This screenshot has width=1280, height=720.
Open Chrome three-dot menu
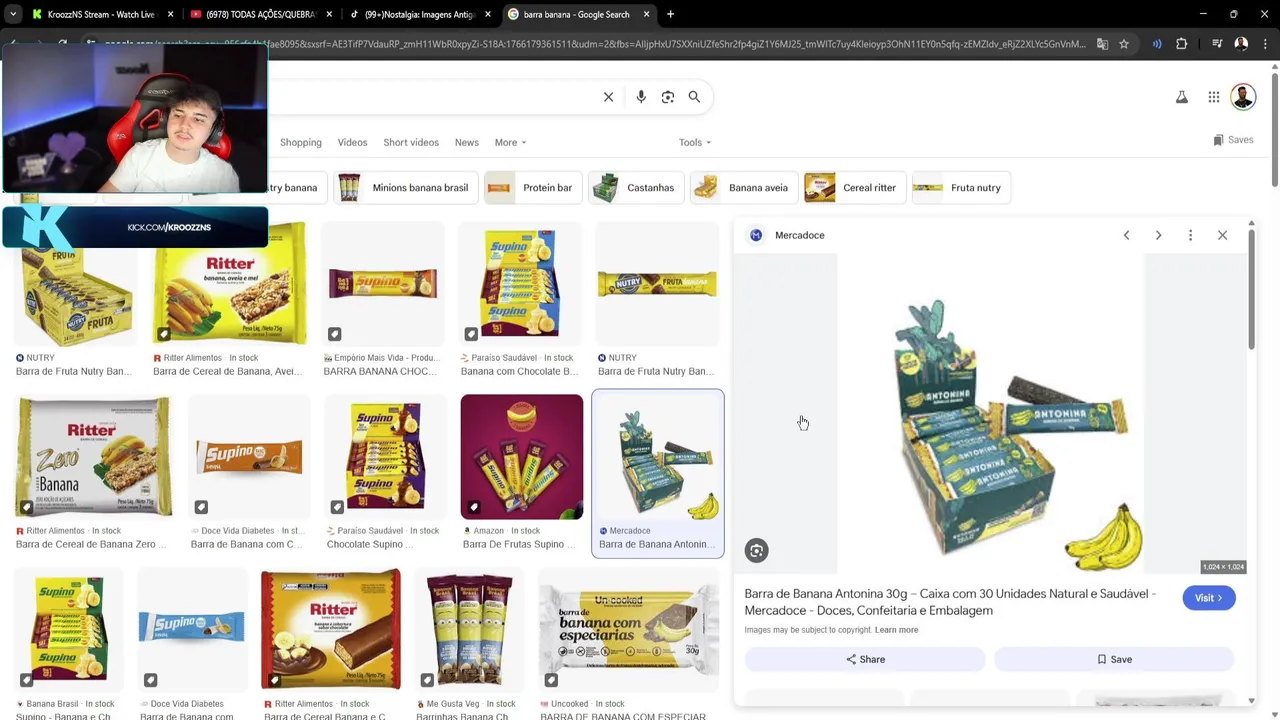[x=1264, y=44]
